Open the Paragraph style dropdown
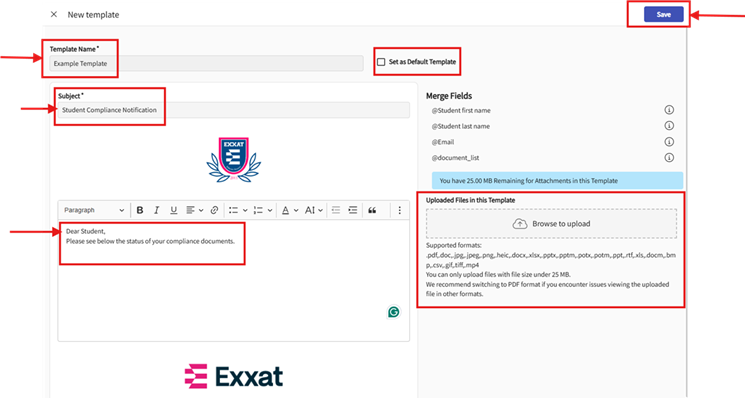 click(94, 210)
